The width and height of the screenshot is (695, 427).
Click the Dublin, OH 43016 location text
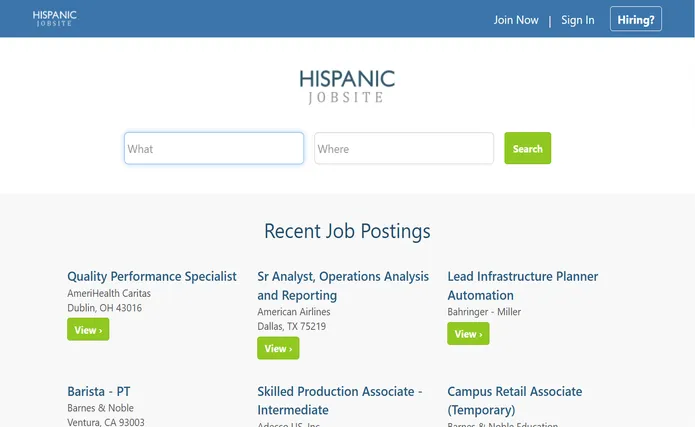point(105,308)
